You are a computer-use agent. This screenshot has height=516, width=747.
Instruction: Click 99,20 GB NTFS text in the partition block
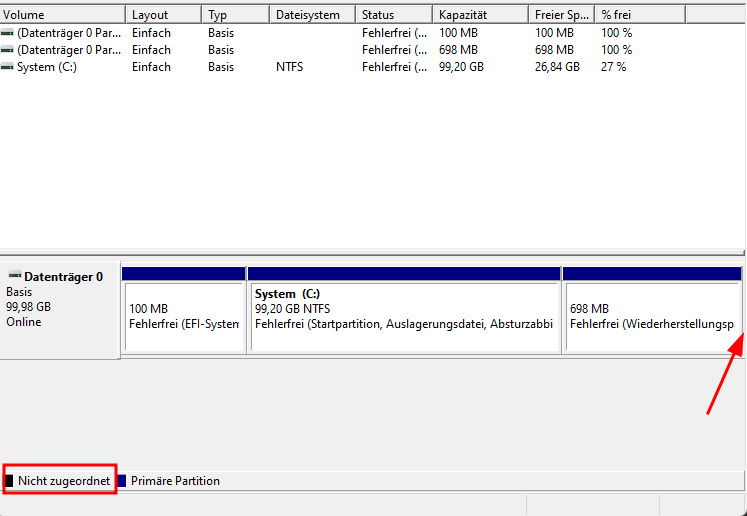(293, 309)
